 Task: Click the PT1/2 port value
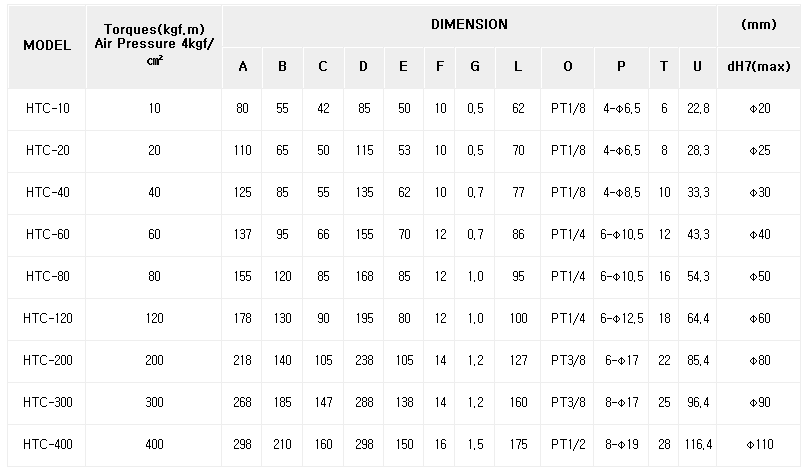click(x=568, y=444)
